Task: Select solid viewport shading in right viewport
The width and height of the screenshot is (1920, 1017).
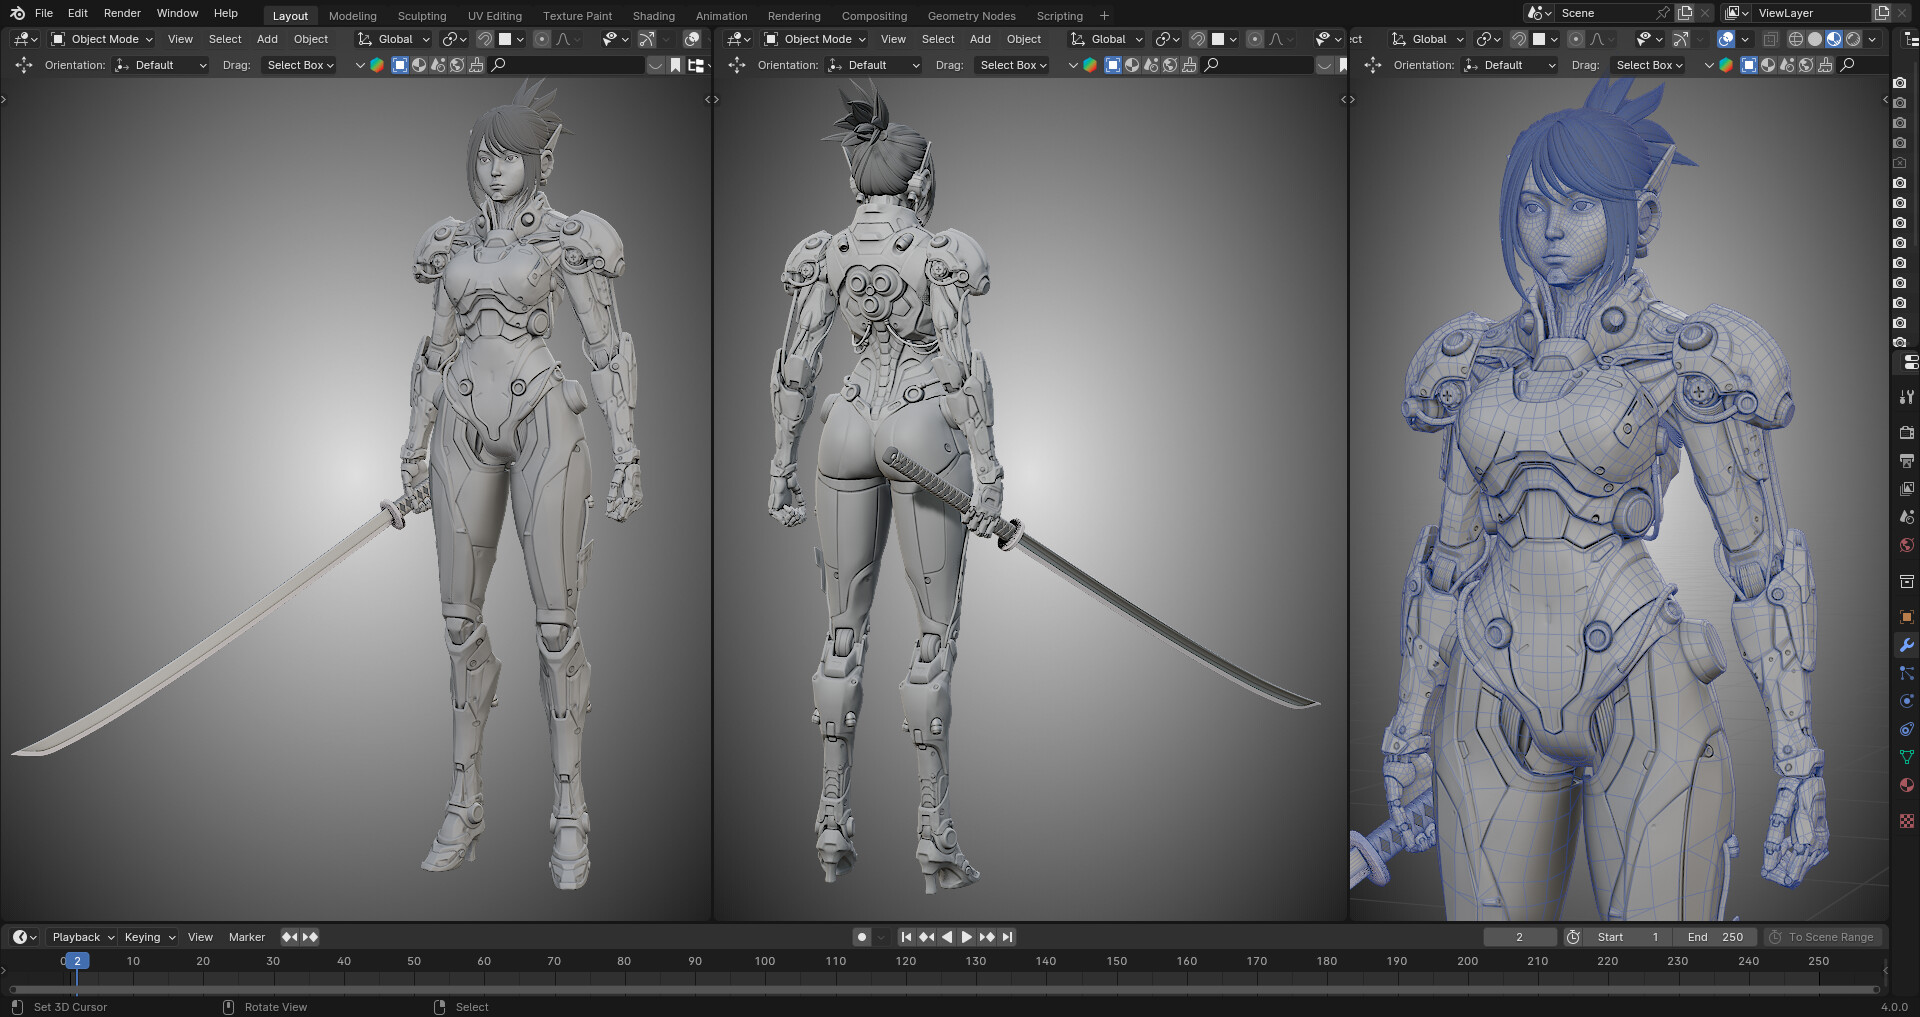Action: [x=1815, y=39]
